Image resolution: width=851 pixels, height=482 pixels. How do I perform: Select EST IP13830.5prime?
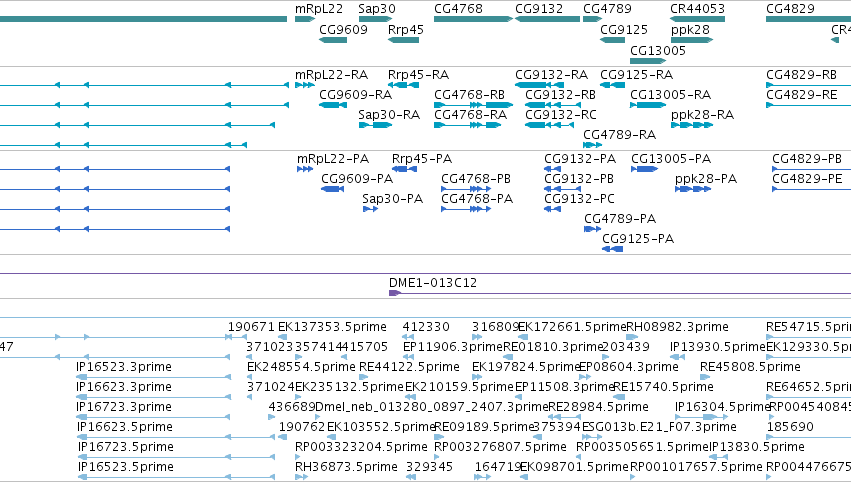coord(757,447)
